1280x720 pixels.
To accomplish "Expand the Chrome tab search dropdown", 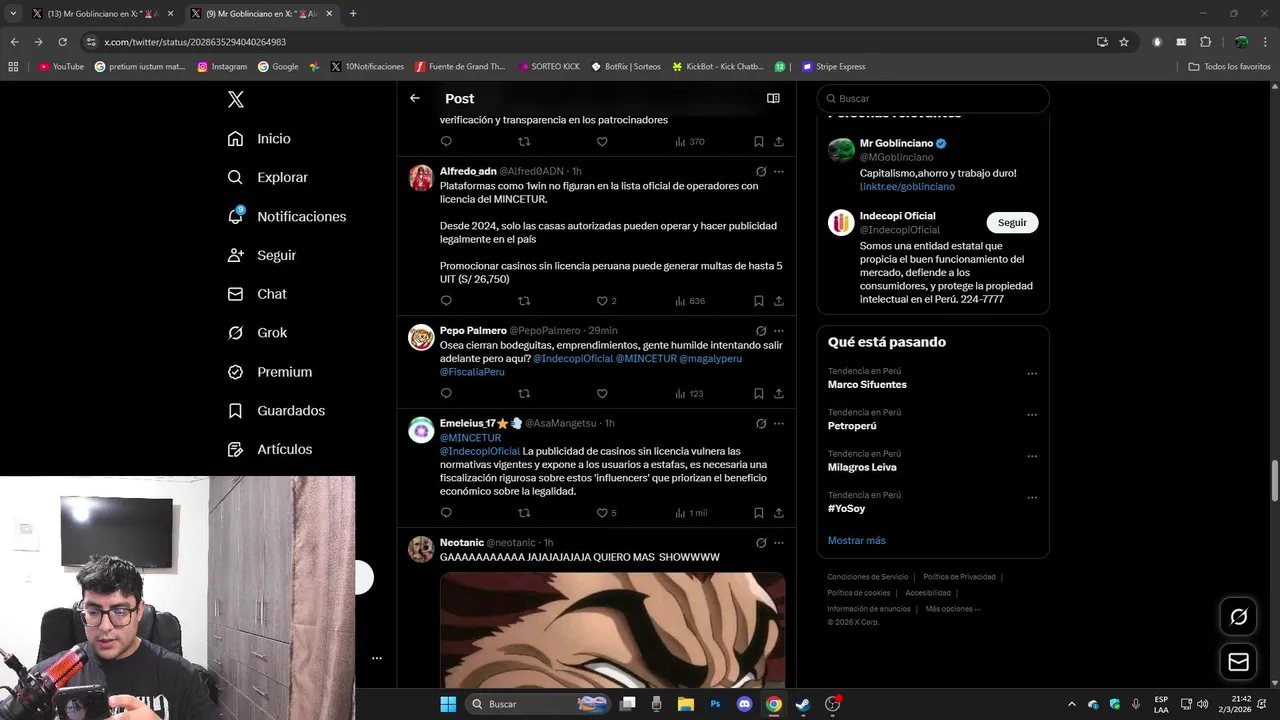I will pyautogui.click(x=13, y=13).
